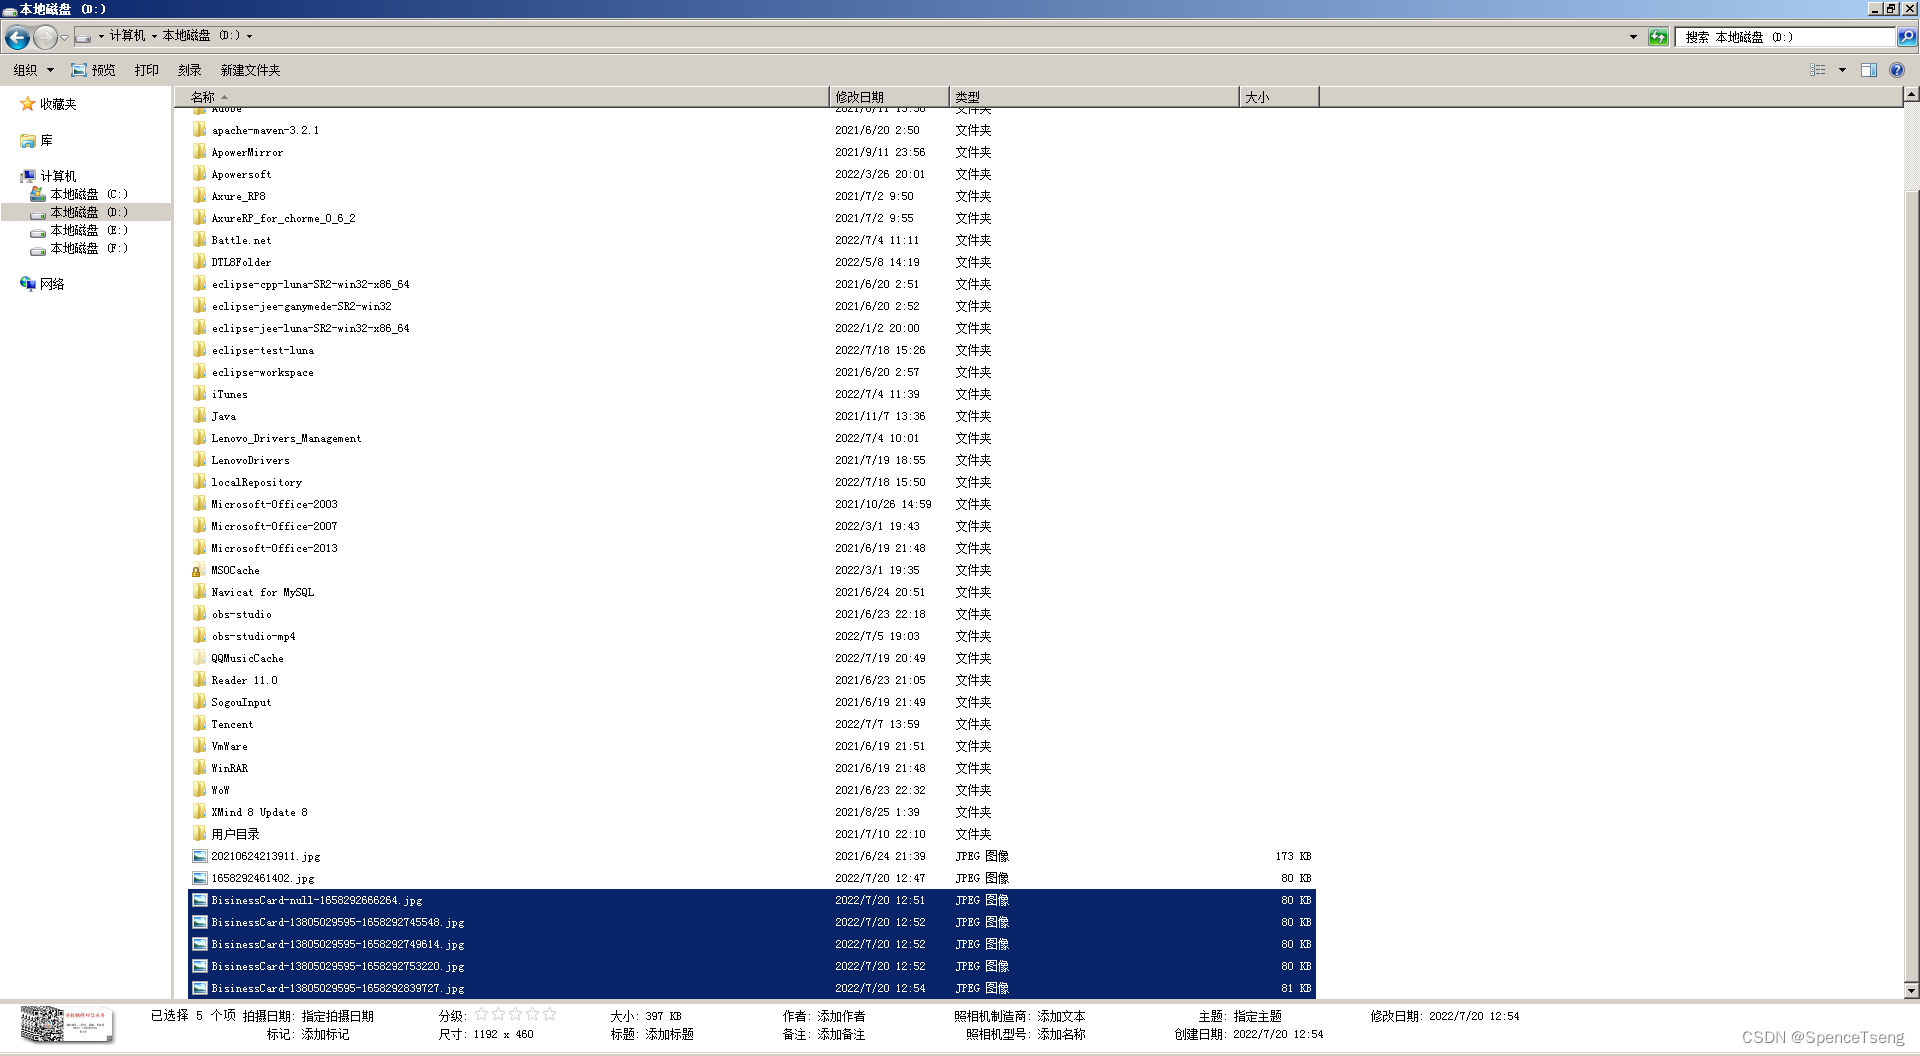The image size is (1920, 1056).
Task: Click the refresh button beside address bar
Action: click(x=1658, y=37)
